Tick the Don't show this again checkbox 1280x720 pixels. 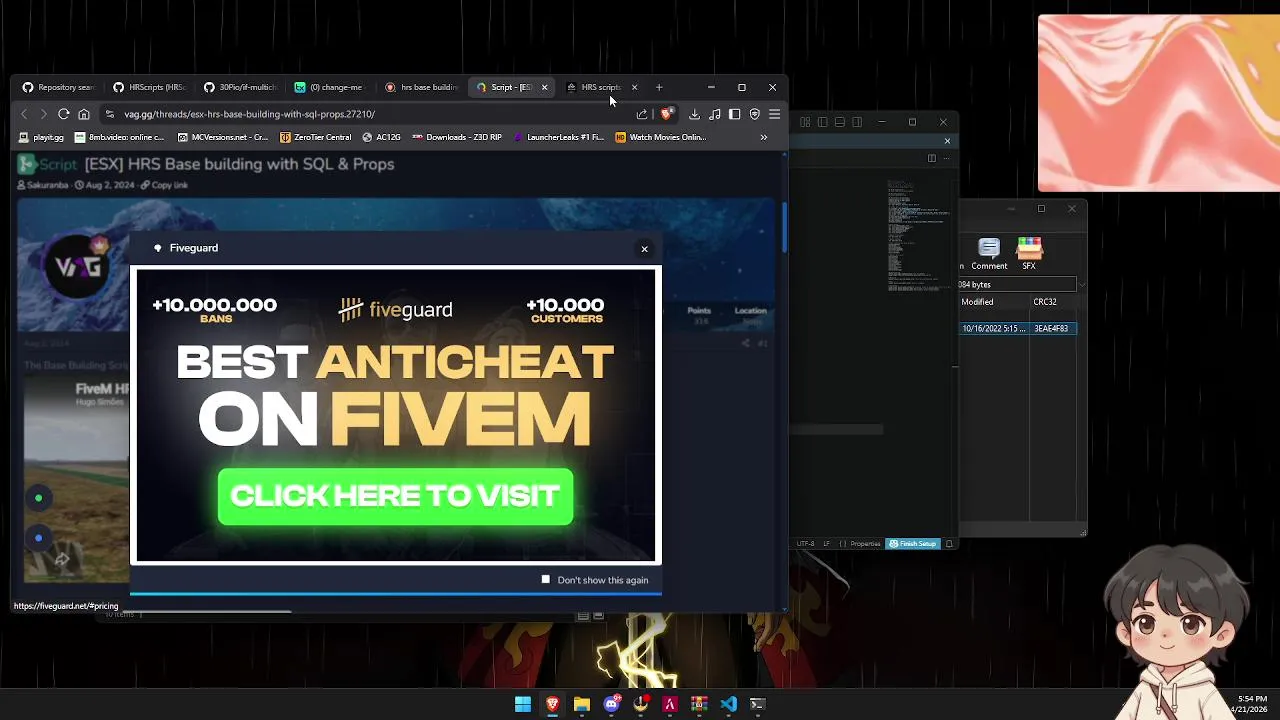click(546, 580)
